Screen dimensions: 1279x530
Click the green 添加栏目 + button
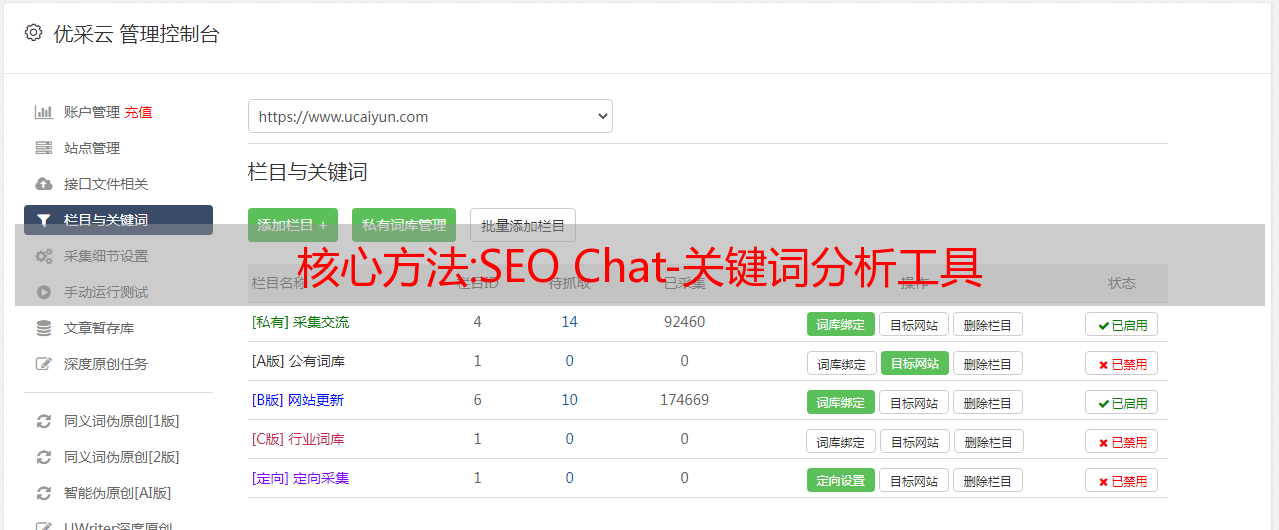[x=293, y=225]
